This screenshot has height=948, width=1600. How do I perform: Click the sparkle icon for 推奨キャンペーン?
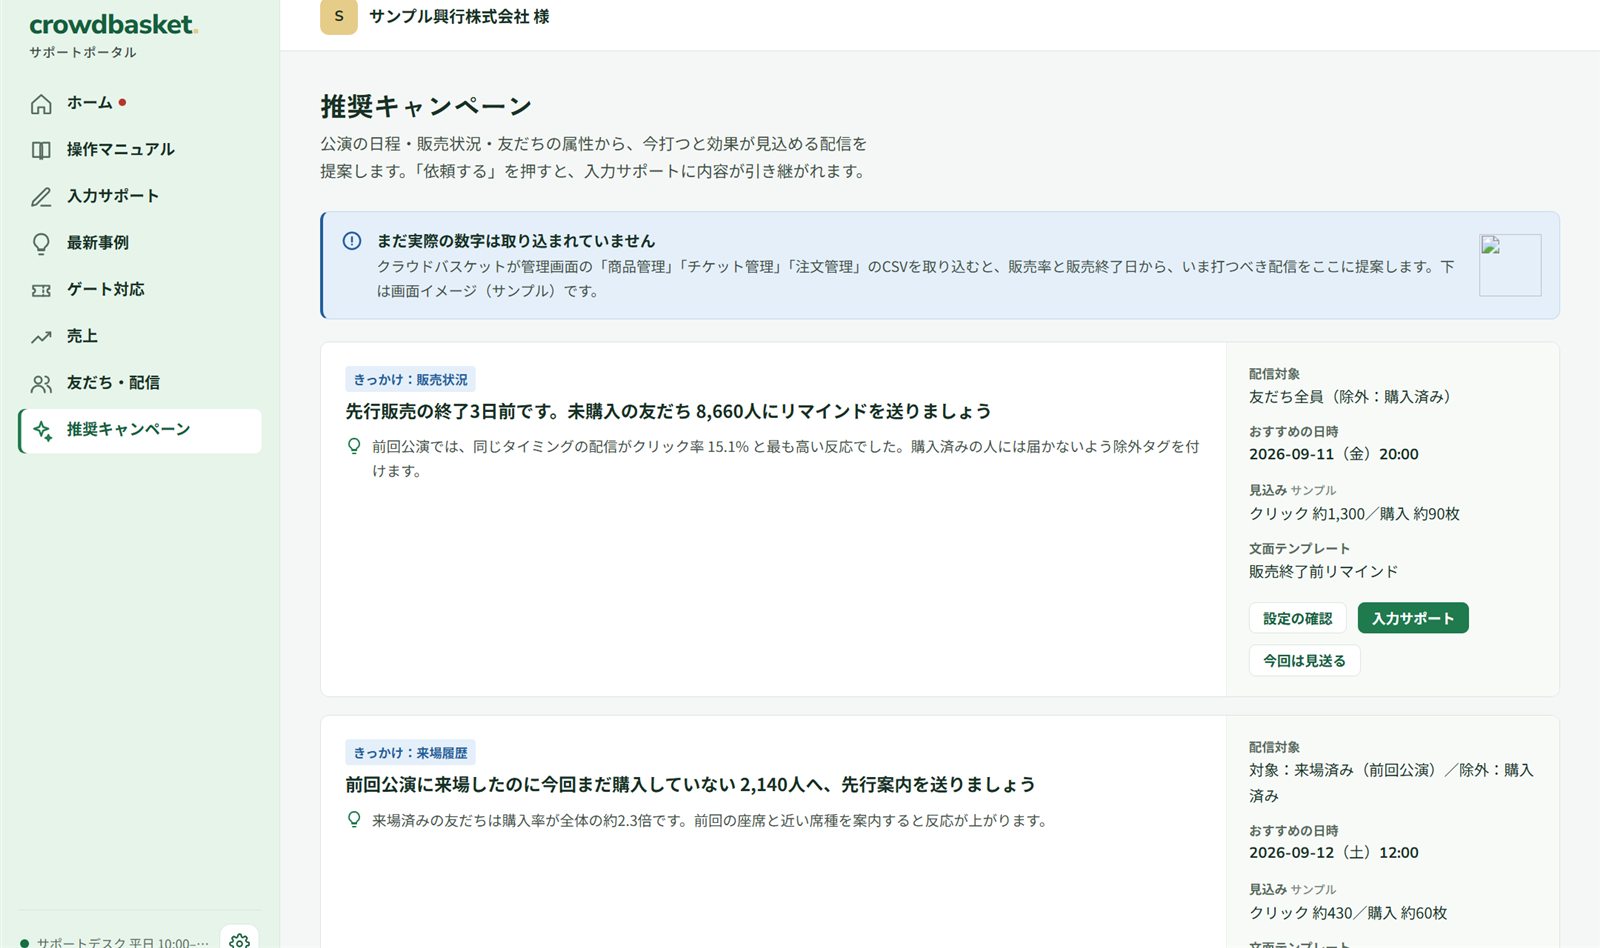[x=43, y=430]
